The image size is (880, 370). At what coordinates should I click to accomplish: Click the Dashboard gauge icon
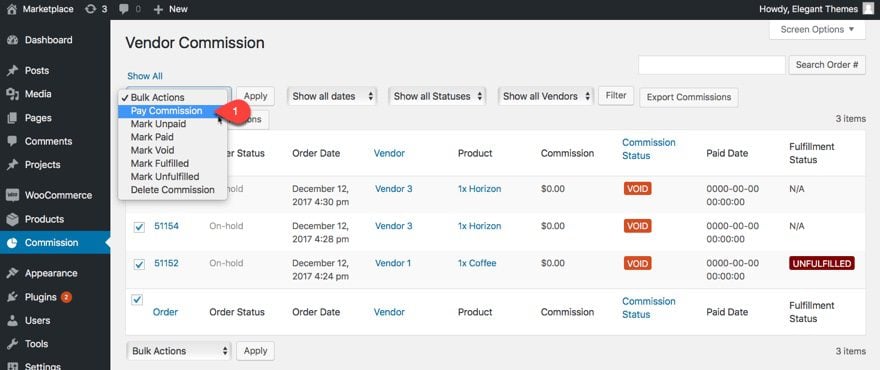tap(12, 40)
